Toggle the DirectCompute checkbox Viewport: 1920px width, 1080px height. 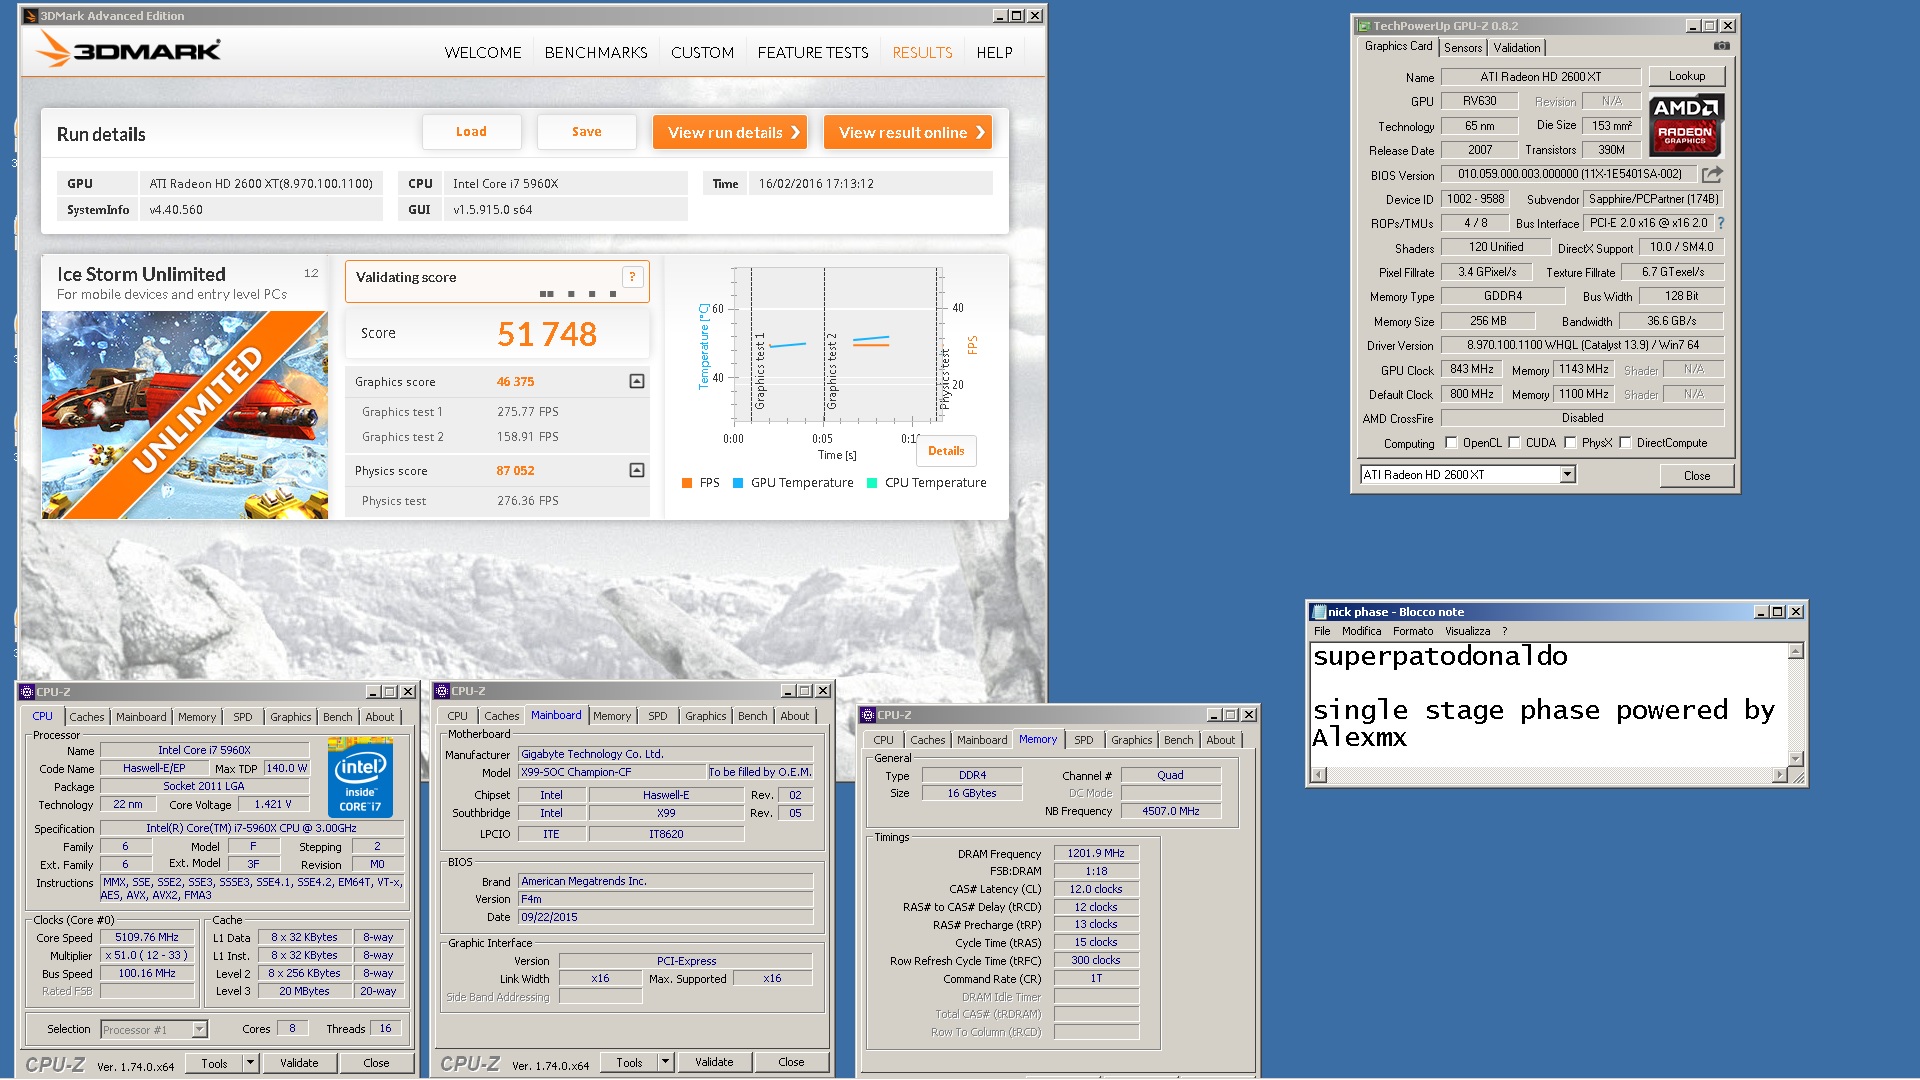(1625, 443)
